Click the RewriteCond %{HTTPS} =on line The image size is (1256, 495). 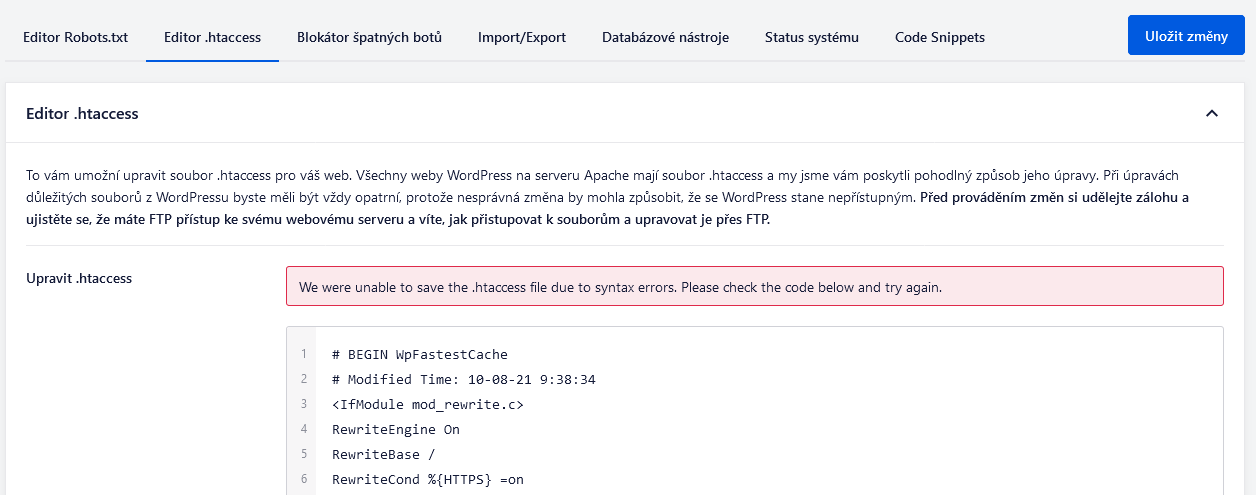coord(428,479)
